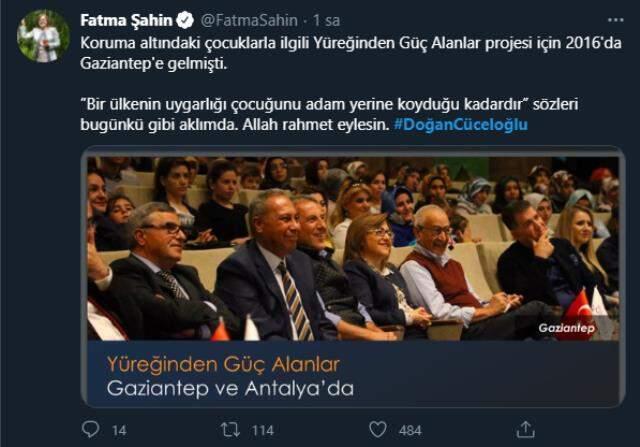The image size is (640, 447).
Task: Click the Gaziantep watermark on the photo
Action: coord(567,328)
